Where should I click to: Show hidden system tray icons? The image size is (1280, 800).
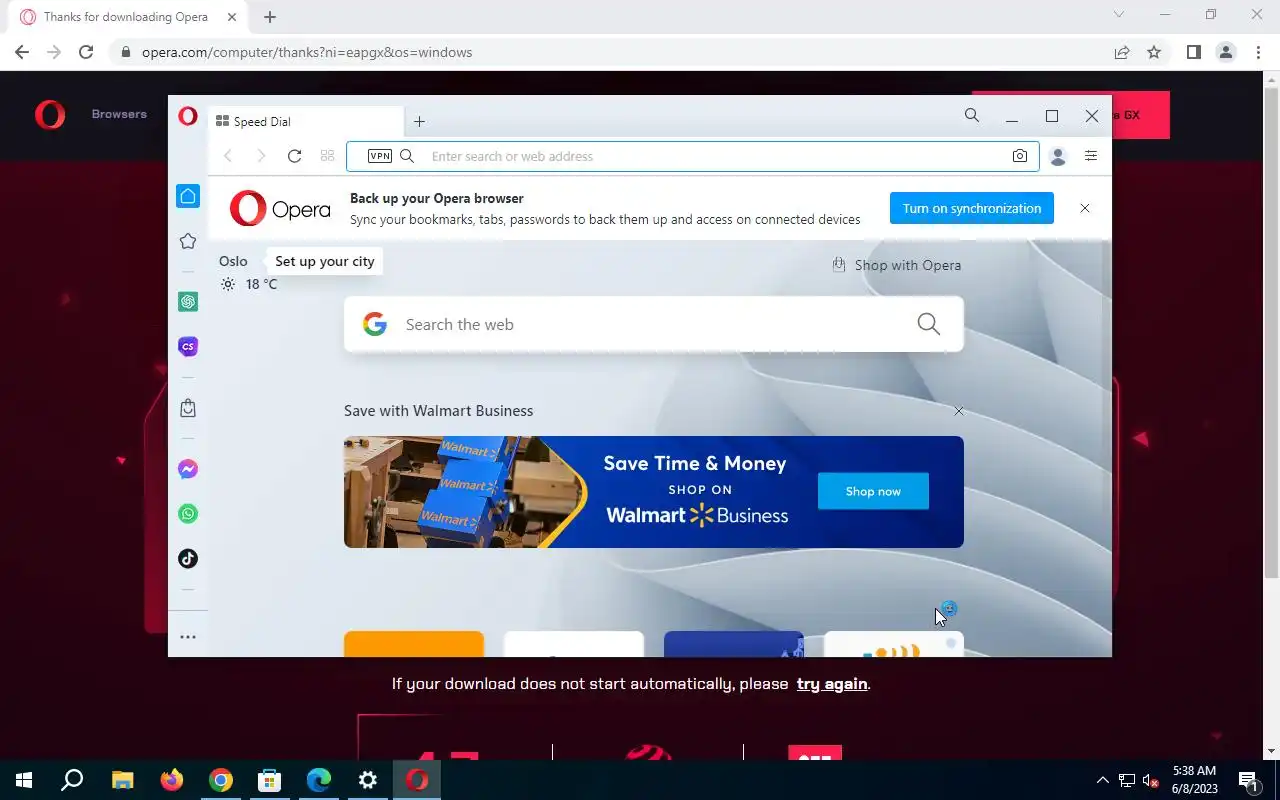point(1103,780)
